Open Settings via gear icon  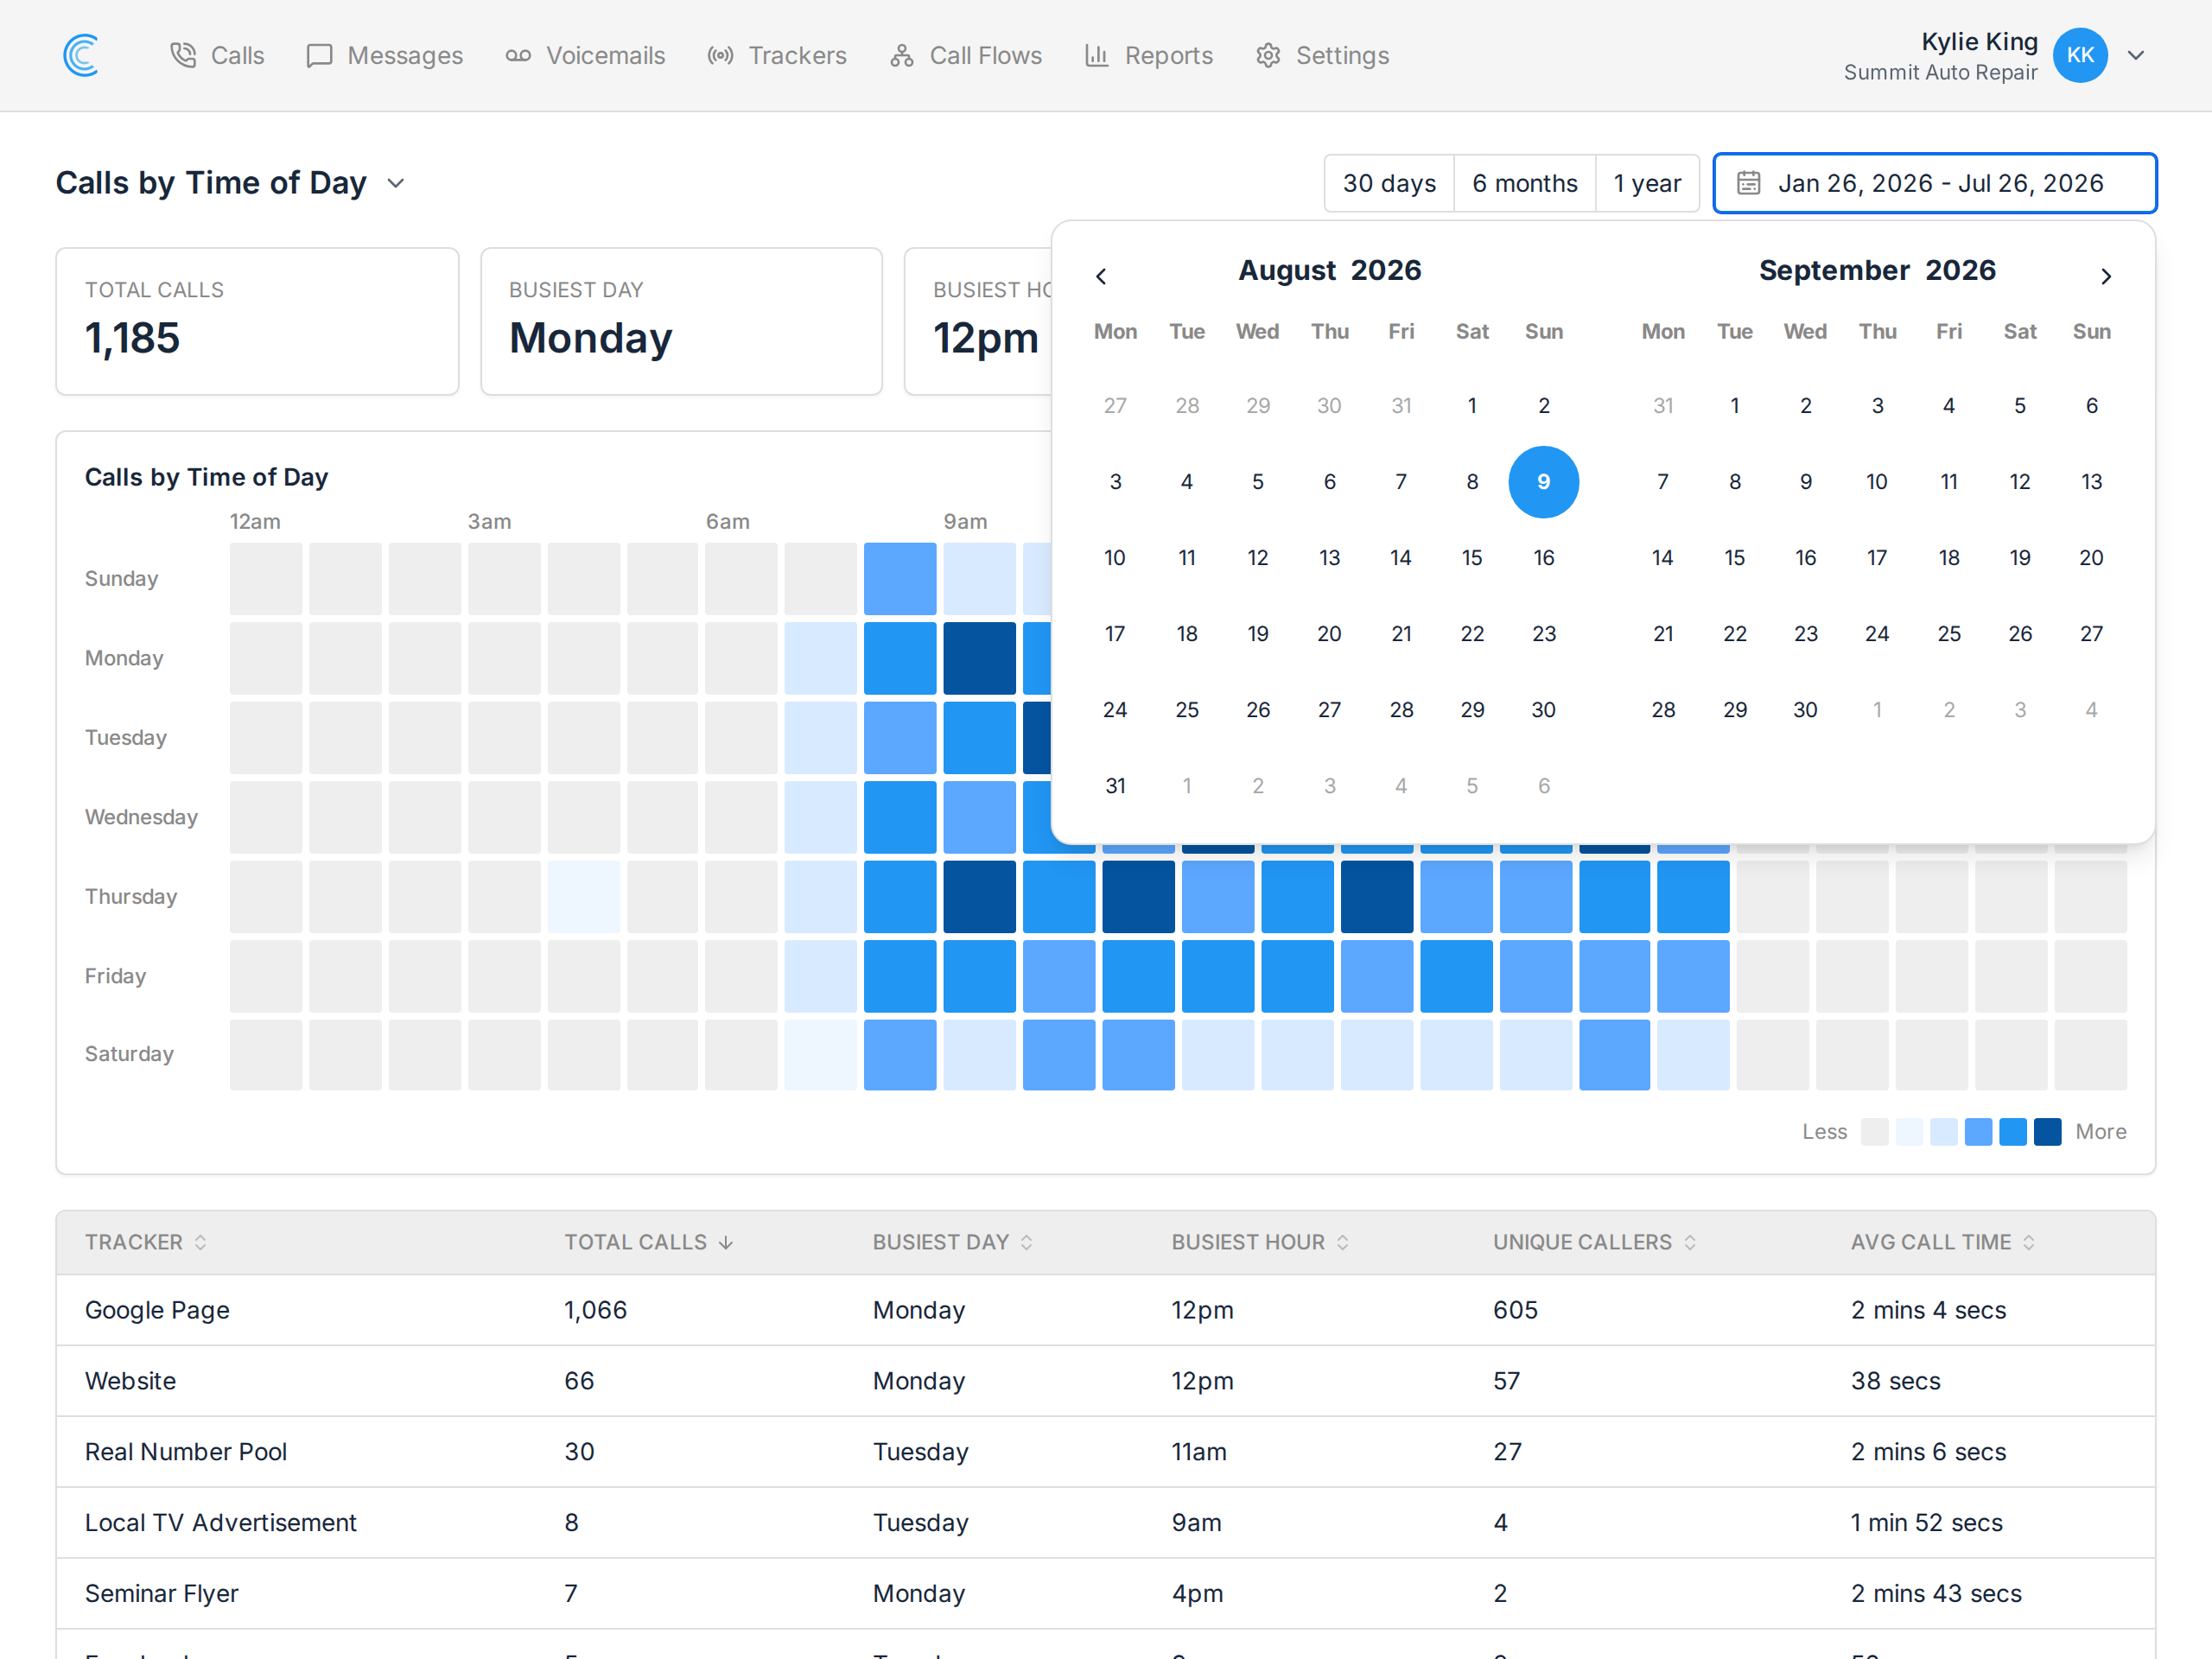click(1268, 55)
